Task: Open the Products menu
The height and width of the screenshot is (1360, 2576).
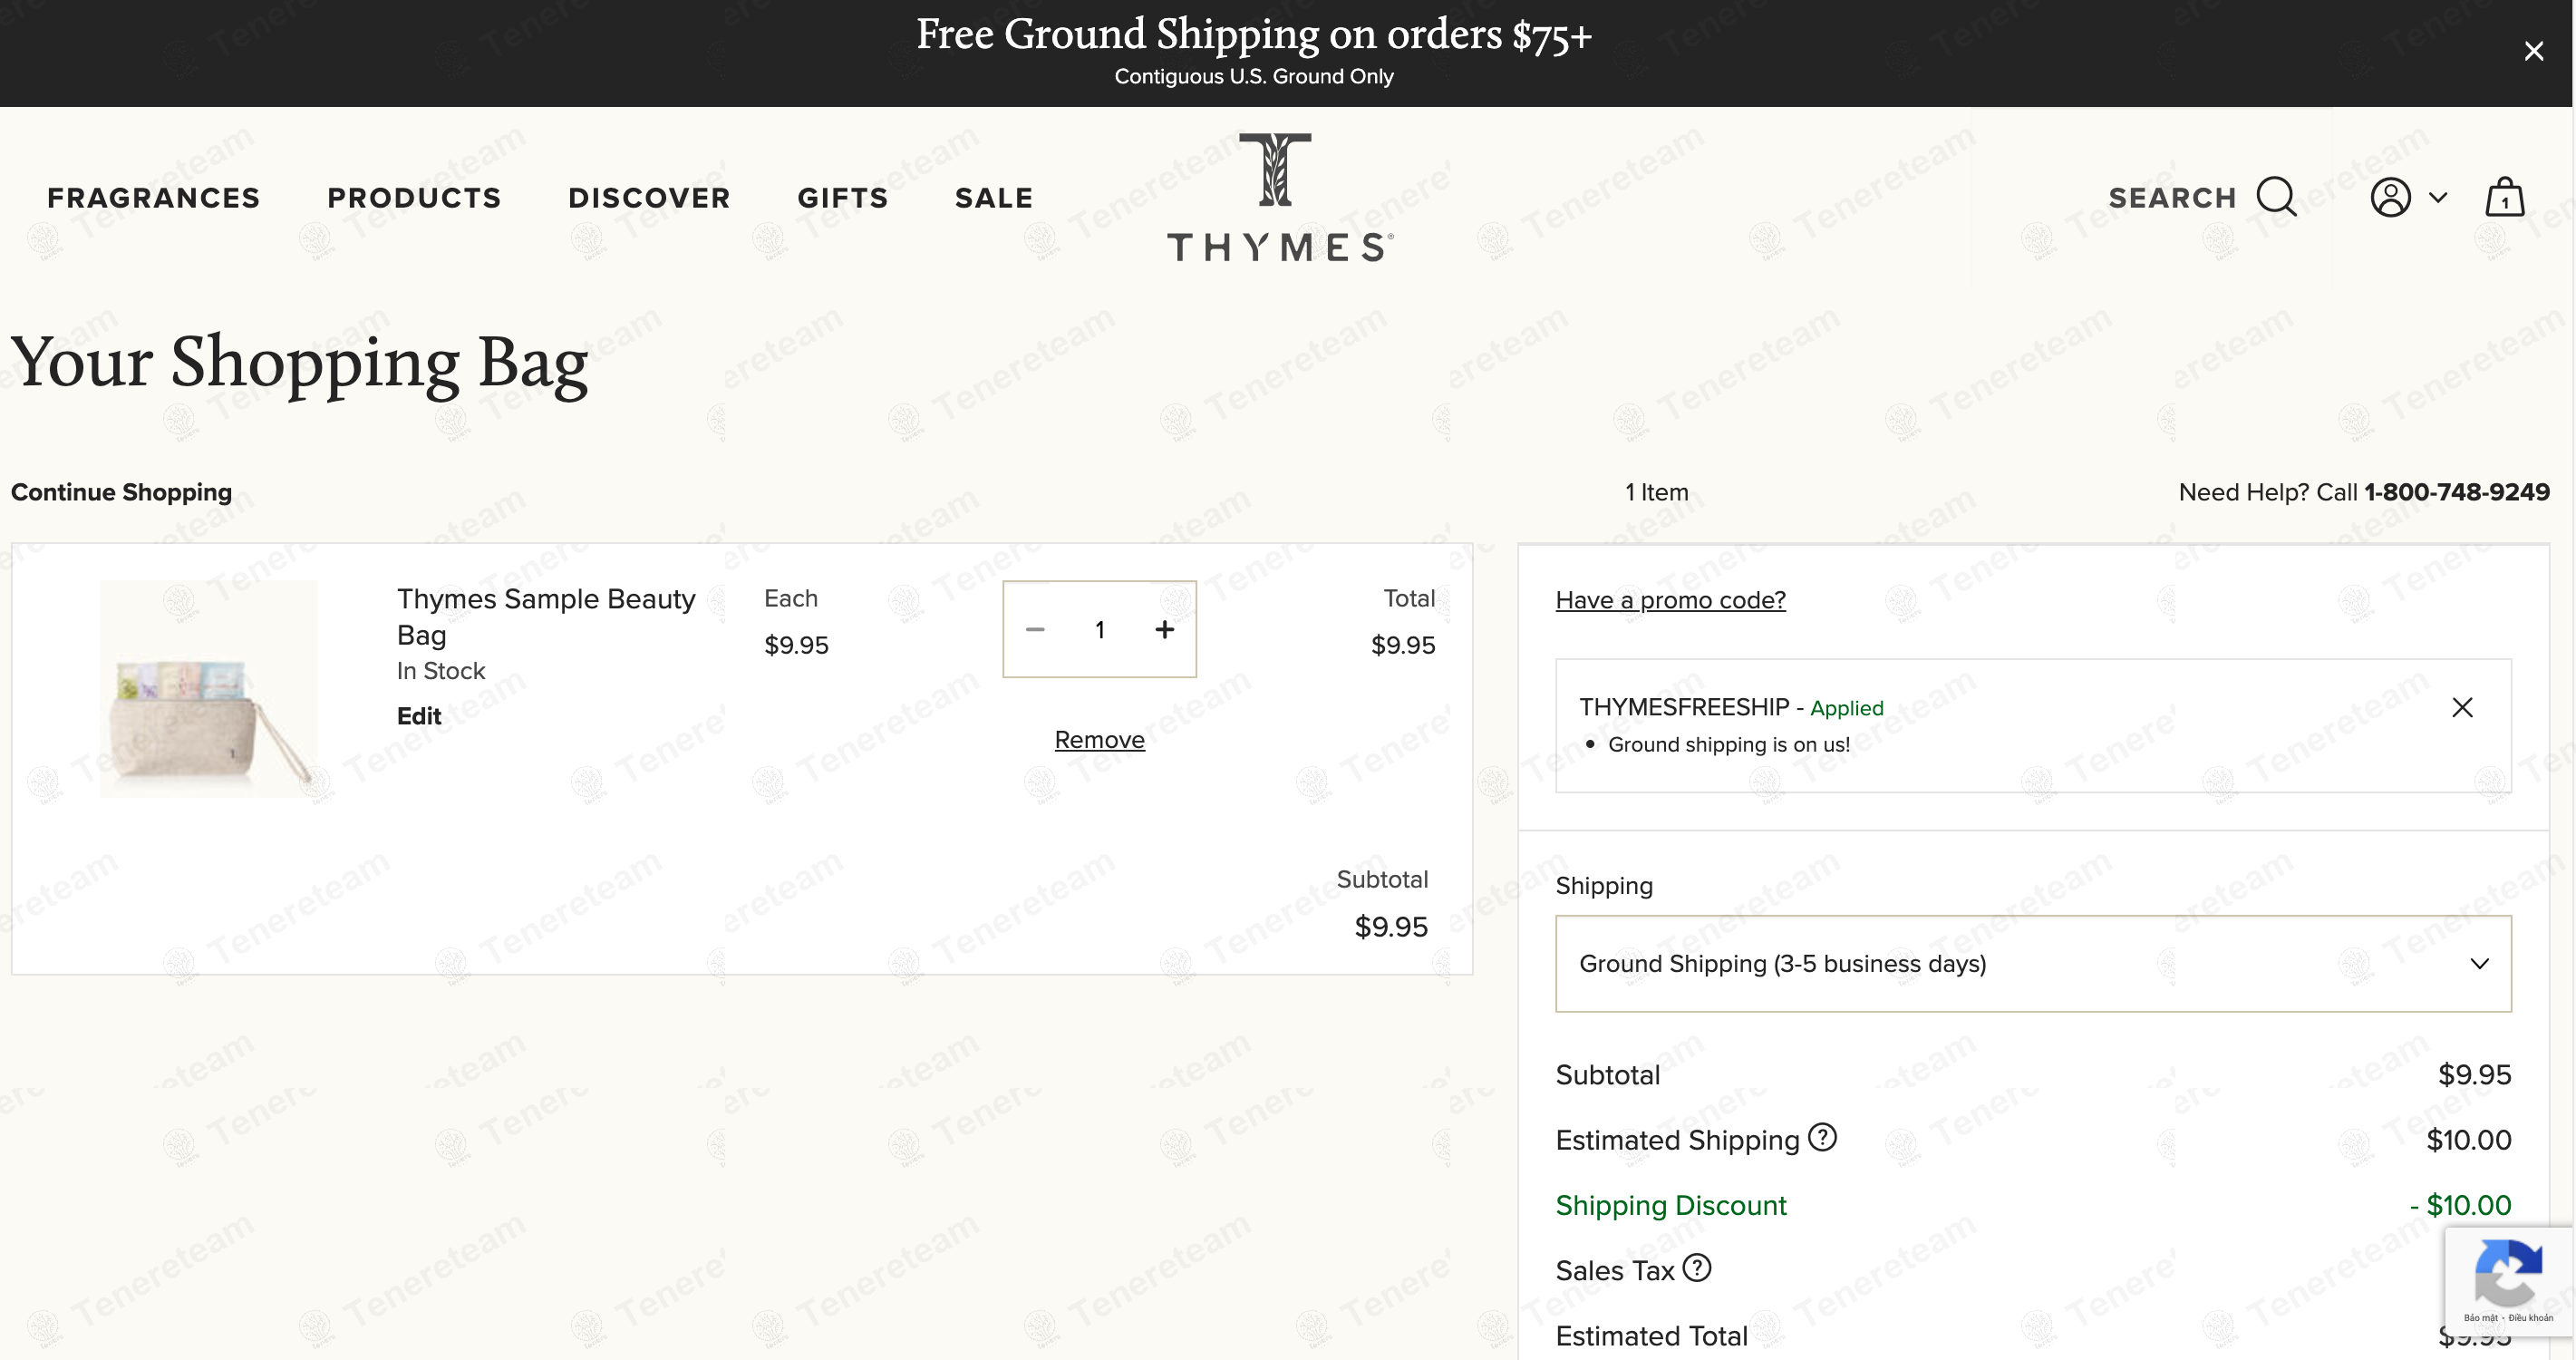Action: [x=414, y=198]
